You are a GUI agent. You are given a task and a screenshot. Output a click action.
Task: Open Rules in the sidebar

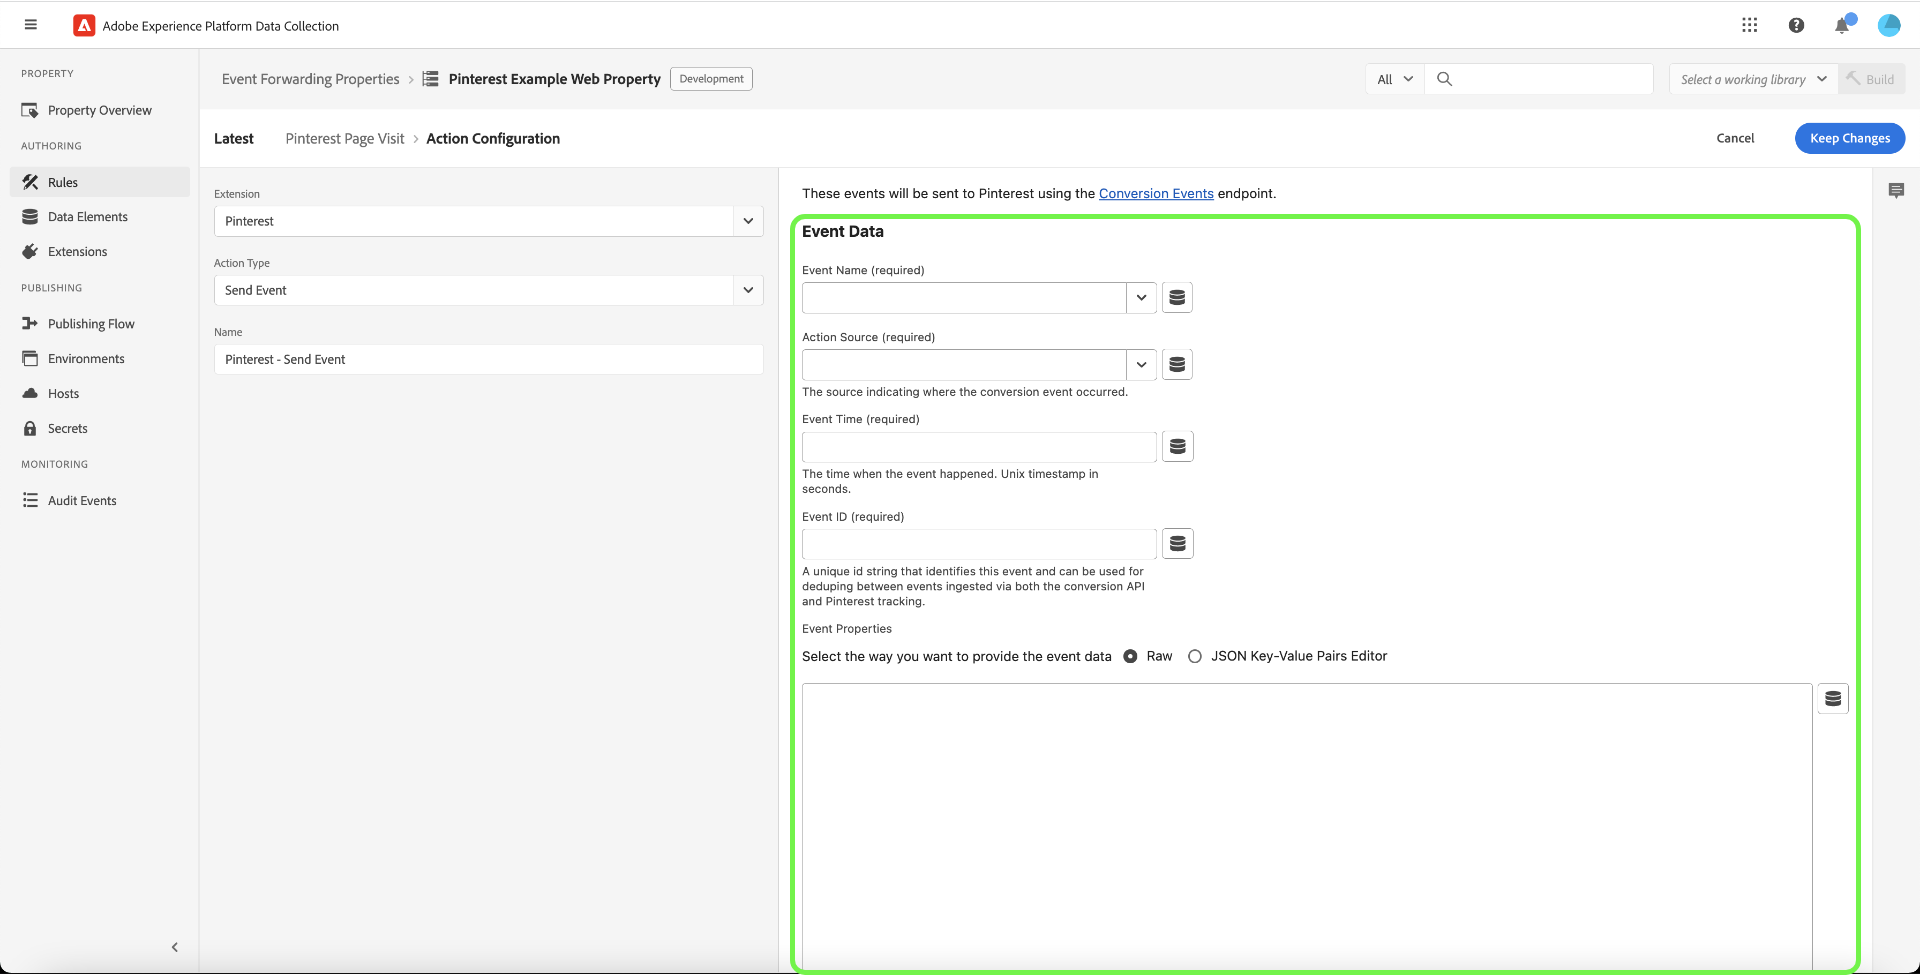pyautogui.click(x=100, y=182)
